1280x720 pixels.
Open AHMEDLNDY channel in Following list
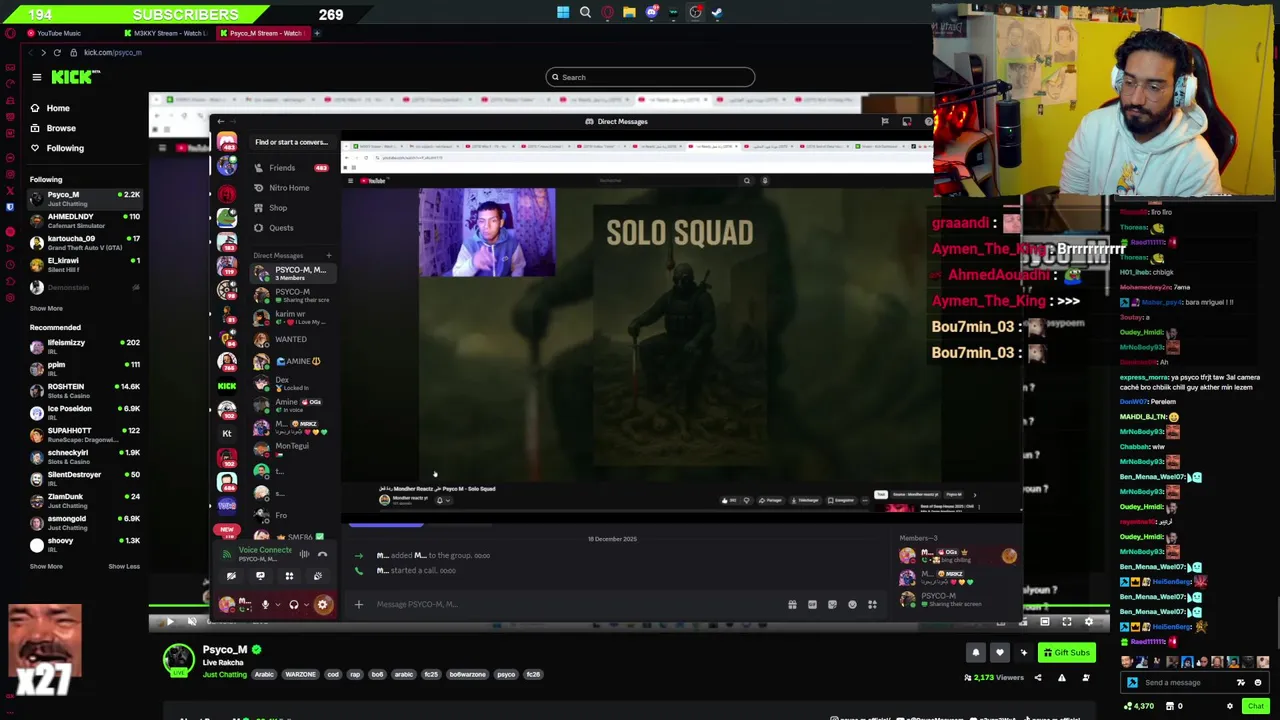click(x=85, y=220)
